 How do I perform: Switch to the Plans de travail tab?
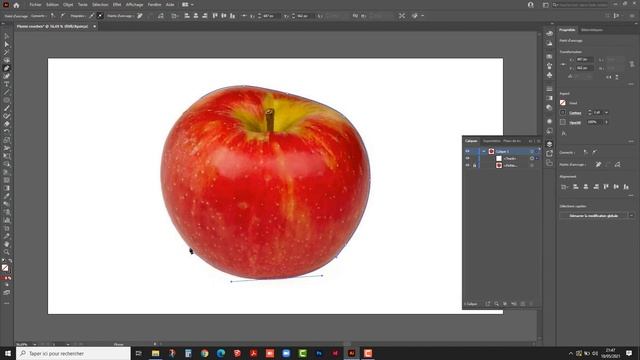512,141
